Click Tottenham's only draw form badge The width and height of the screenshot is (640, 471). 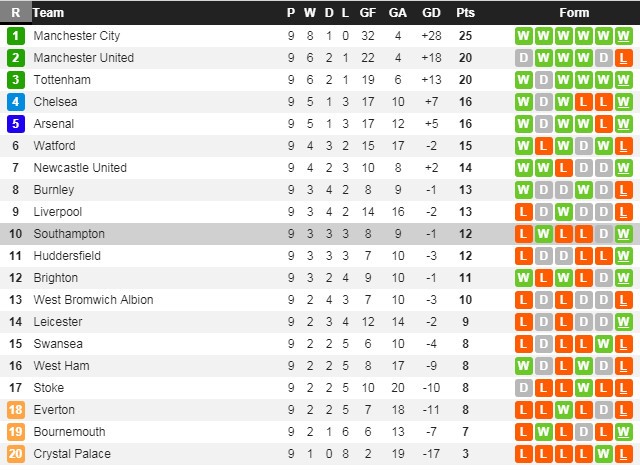click(x=544, y=80)
